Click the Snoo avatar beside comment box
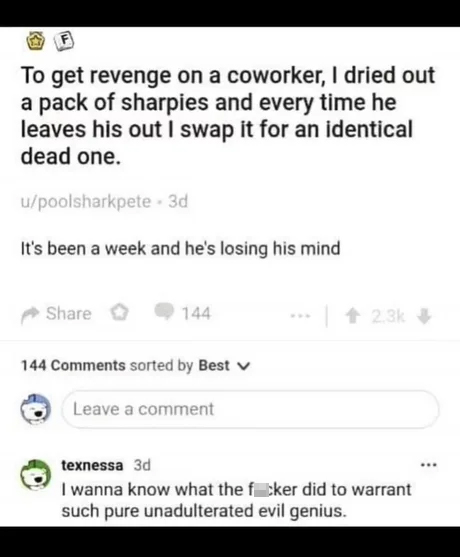 35,409
